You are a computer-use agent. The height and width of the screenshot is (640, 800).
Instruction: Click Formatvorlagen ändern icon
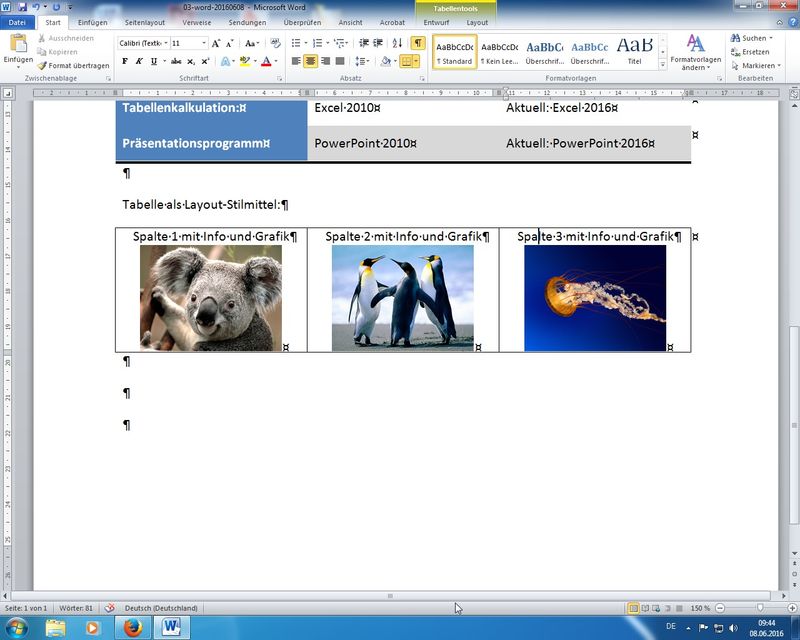pyautogui.click(x=695, y=44)
